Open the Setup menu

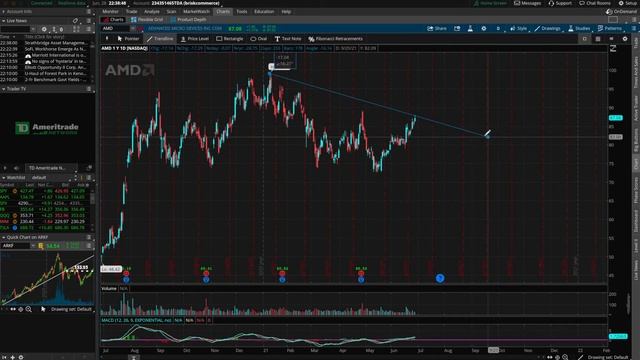(x=627, y=3)
